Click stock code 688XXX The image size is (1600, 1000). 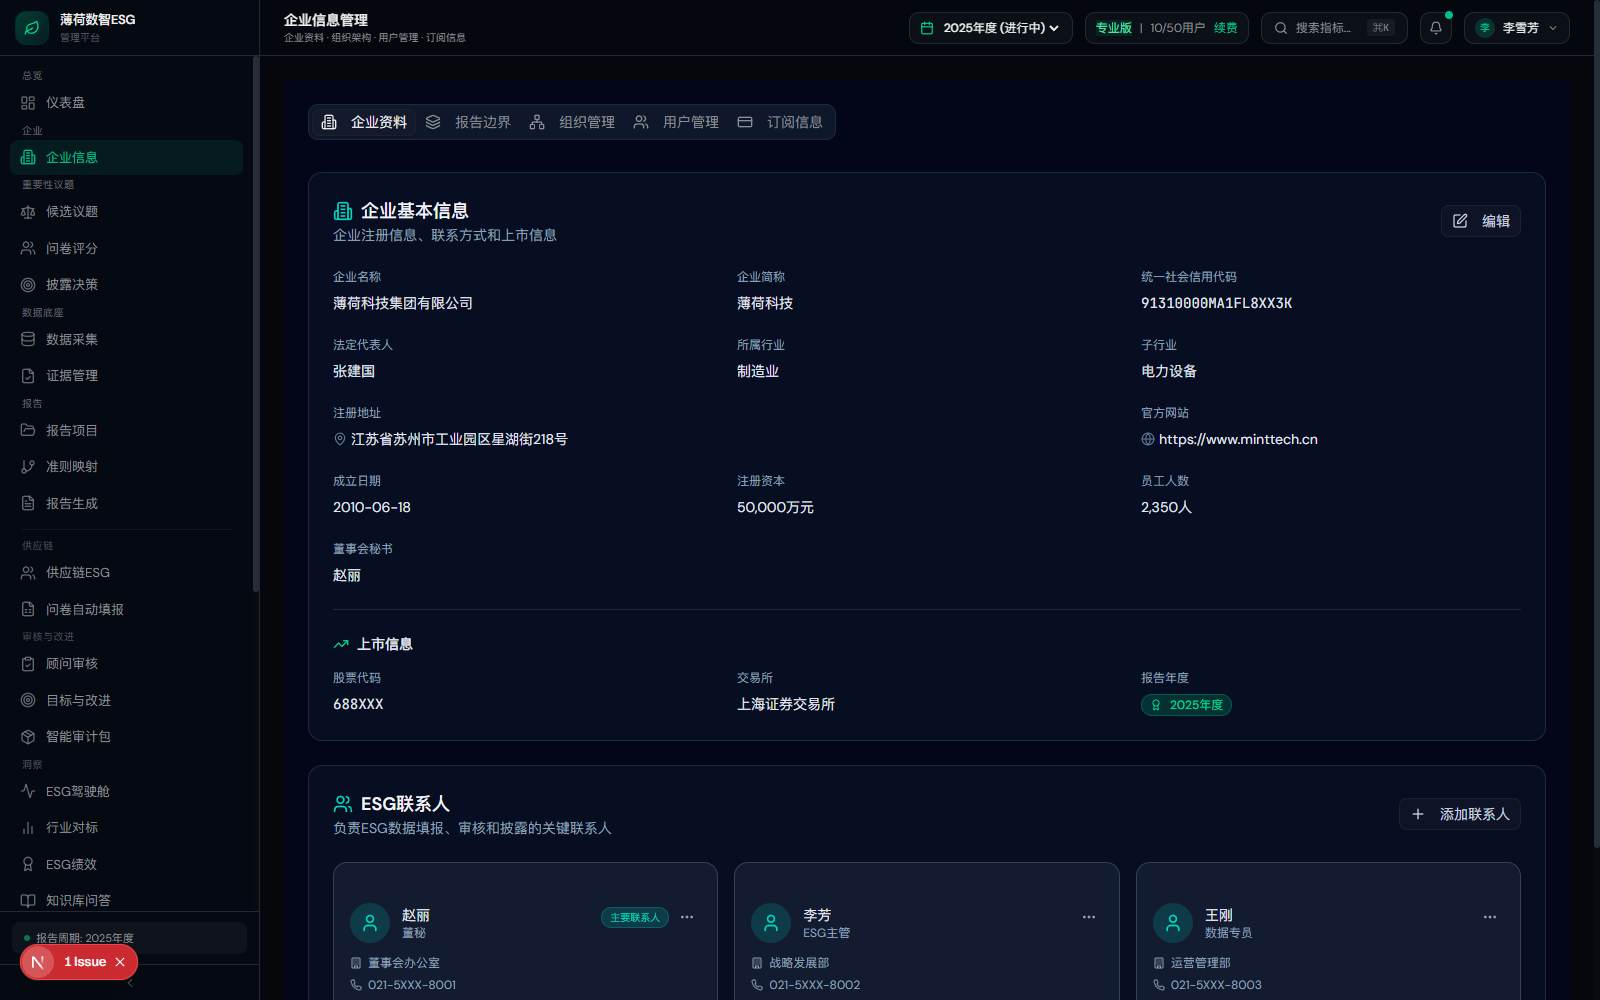pyautogui.click(x=358, y=704)
